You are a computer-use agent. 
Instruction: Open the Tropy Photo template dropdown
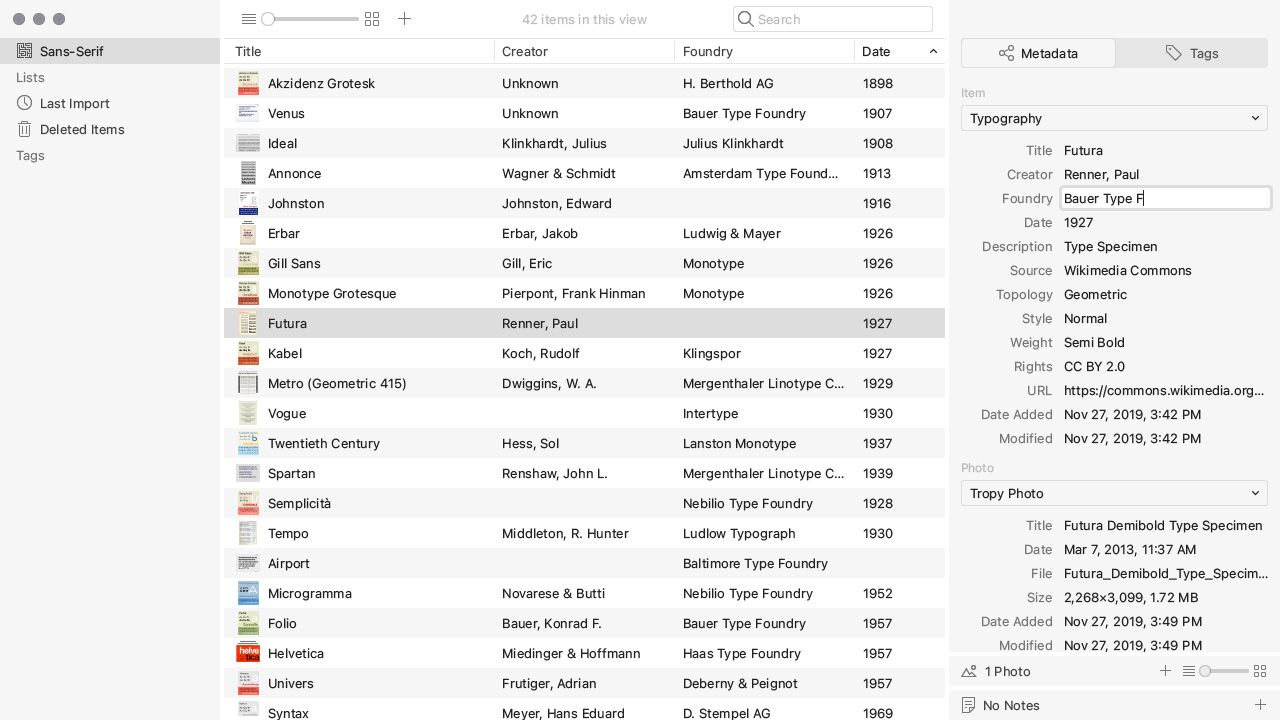point(1114,493)
